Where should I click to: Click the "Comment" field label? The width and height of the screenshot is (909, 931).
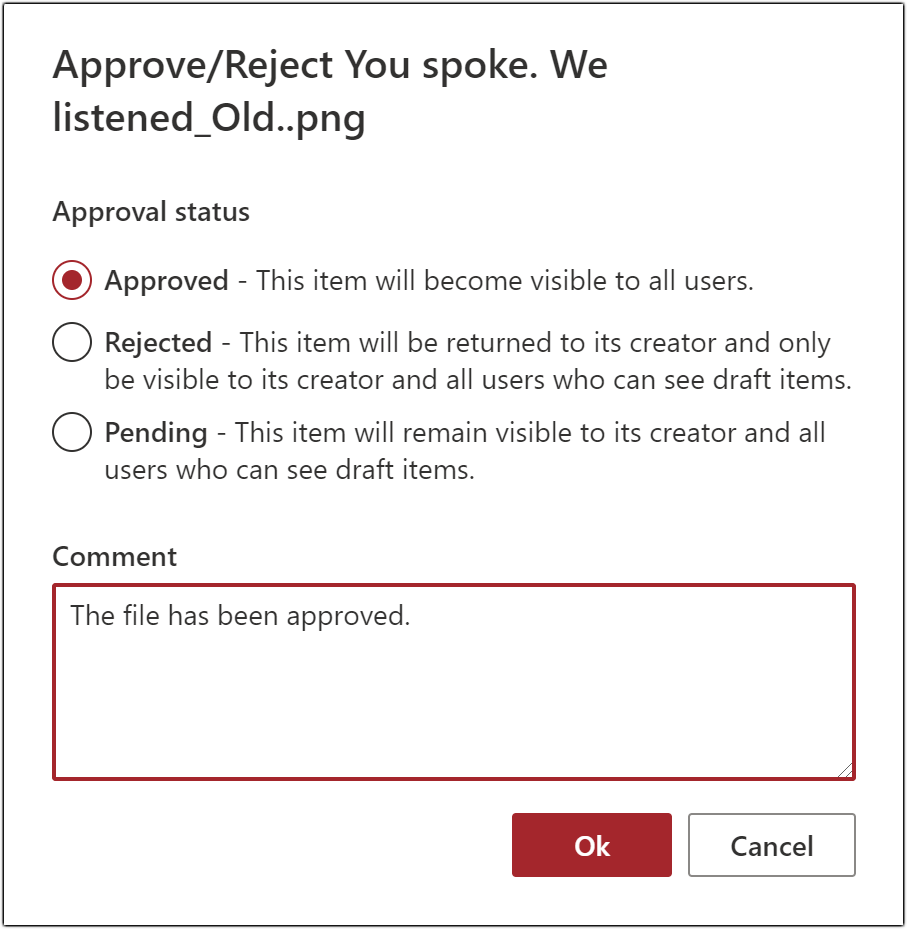tap(114, 556)
